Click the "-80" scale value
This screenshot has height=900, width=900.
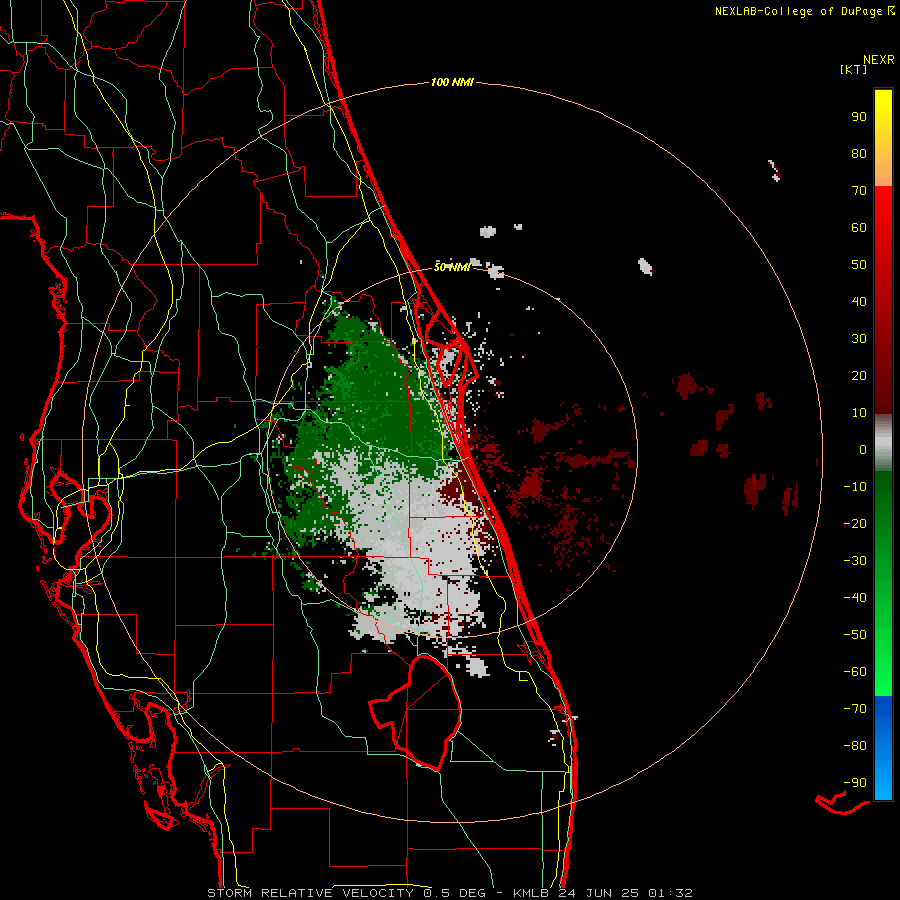click(x=855, y=746)
